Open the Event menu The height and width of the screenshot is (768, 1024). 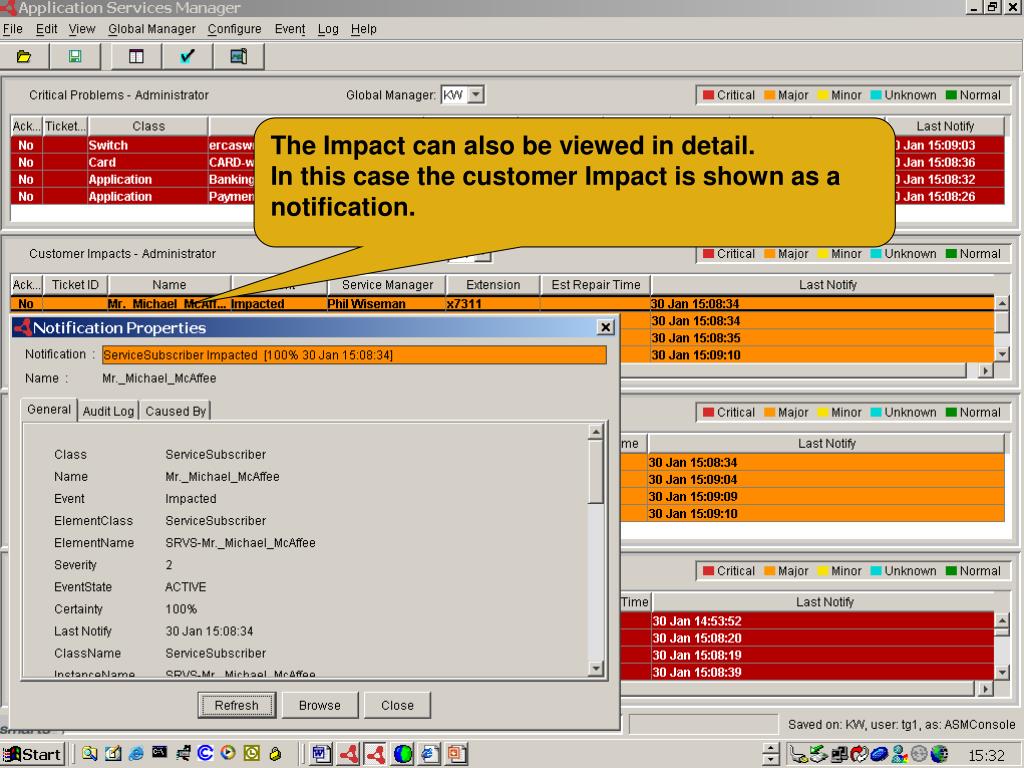point(289,29)
